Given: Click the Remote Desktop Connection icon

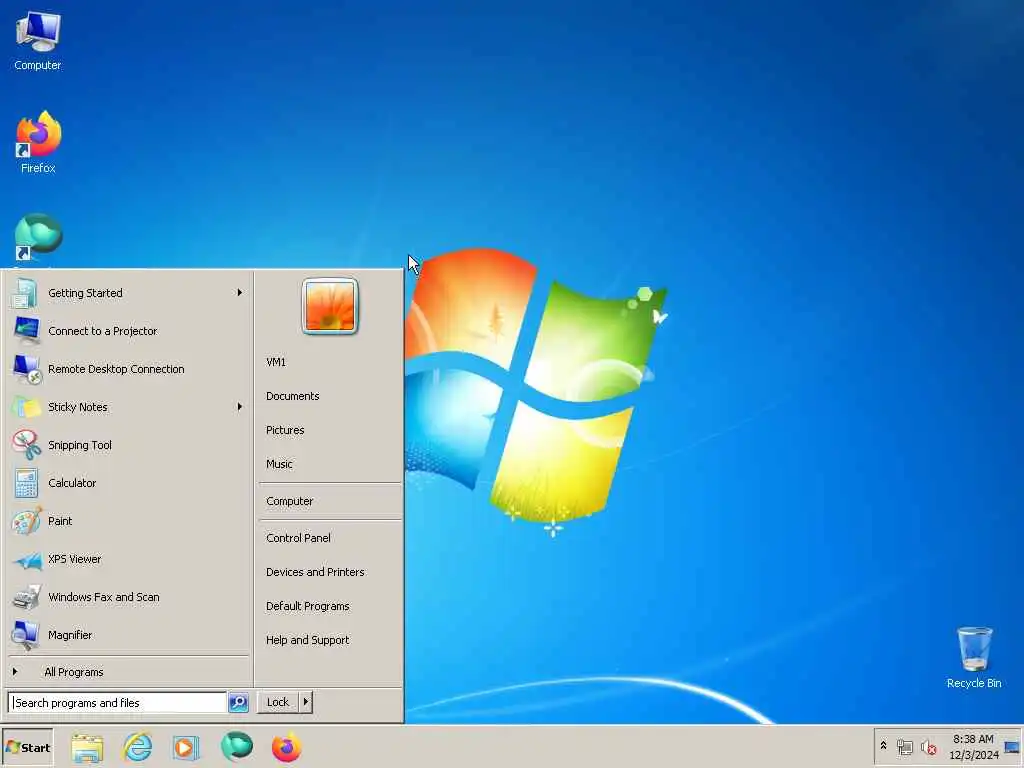Looking at the screenshot, I should point(26,369).
